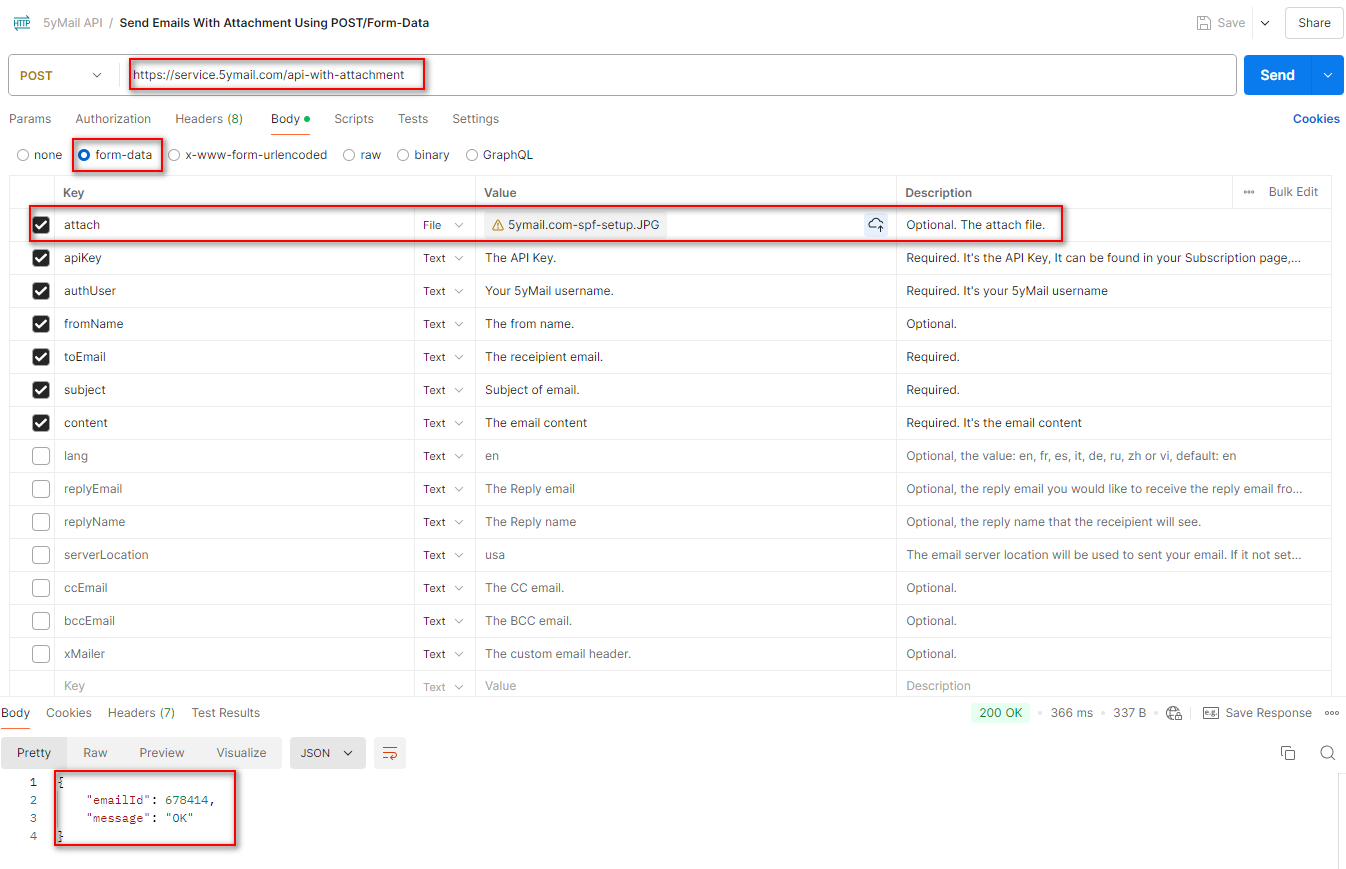The width and height of the screenshot is (1346, 869).
Task: Switch response view to Preview
Action: coord(162,753)
